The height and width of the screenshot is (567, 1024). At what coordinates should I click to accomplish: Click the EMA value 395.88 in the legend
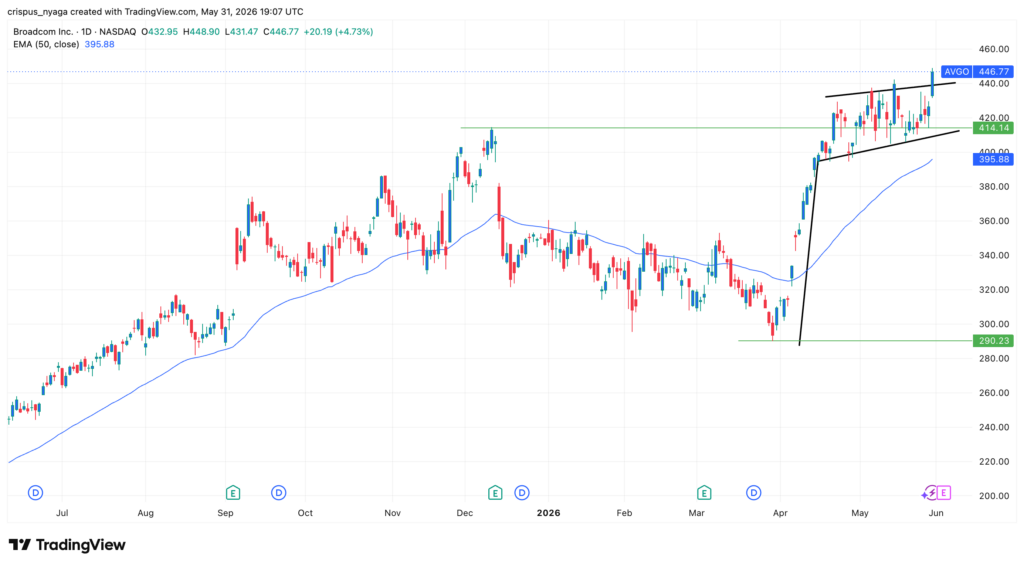(x=99, y=44)
